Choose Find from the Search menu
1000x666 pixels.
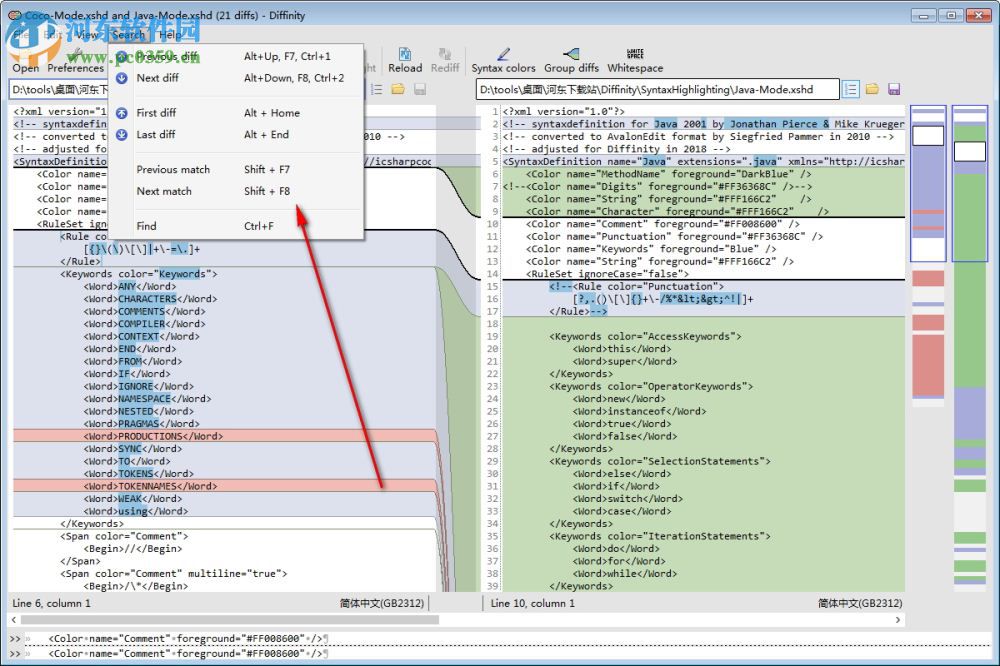point(146,226)
